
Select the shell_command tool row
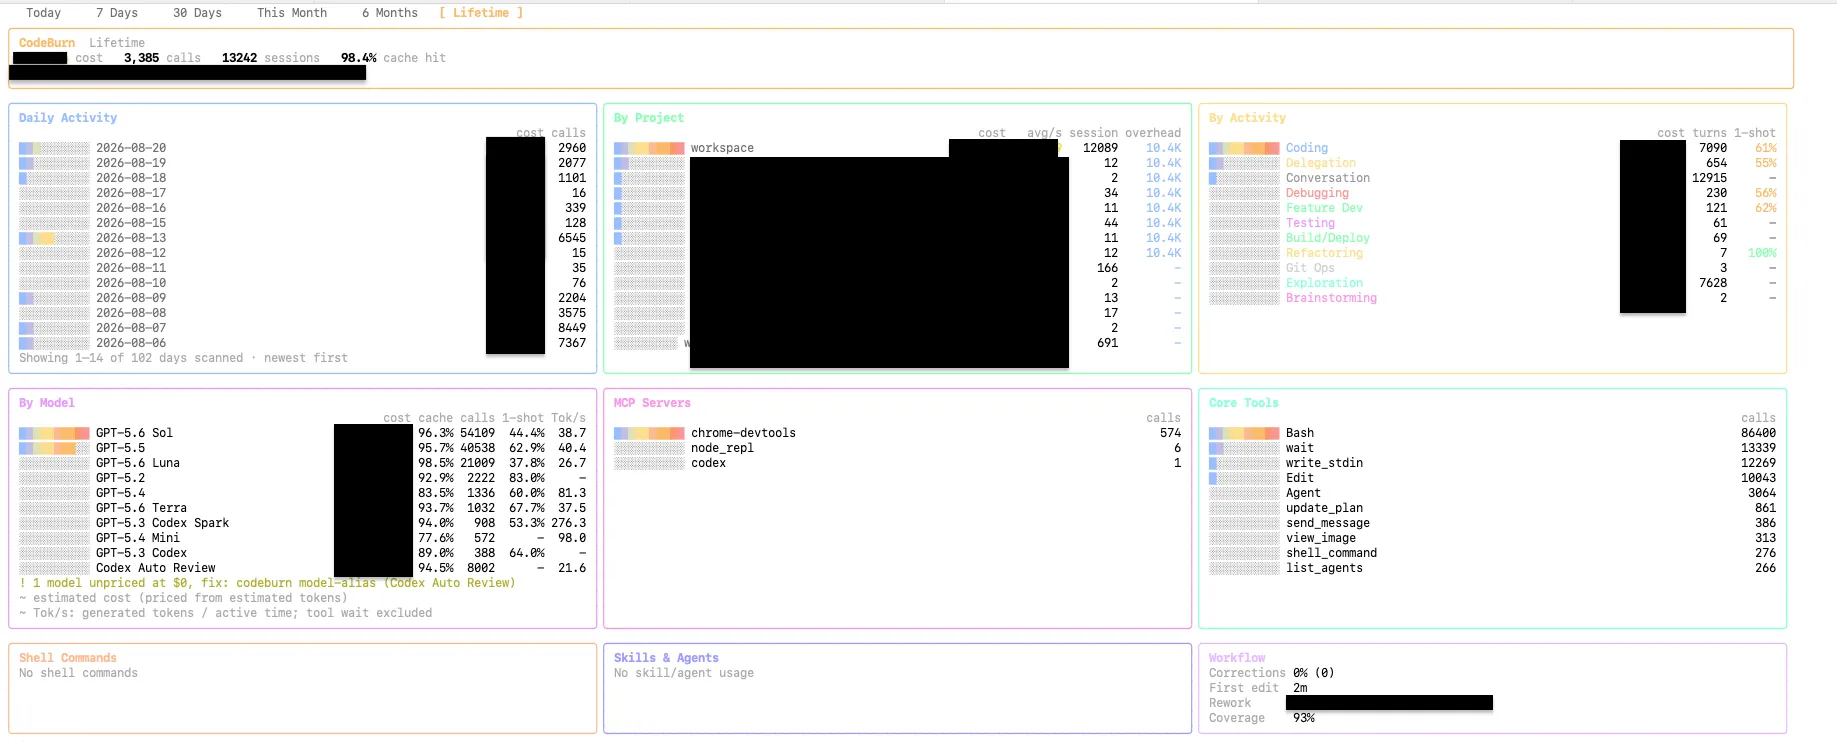pos(1492,553)
